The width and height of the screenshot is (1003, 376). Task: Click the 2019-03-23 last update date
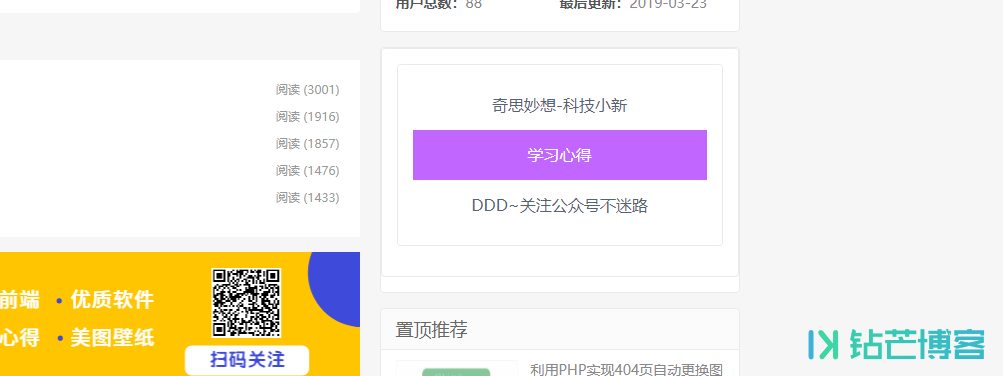pyautogui.click(x=668, y=4)
